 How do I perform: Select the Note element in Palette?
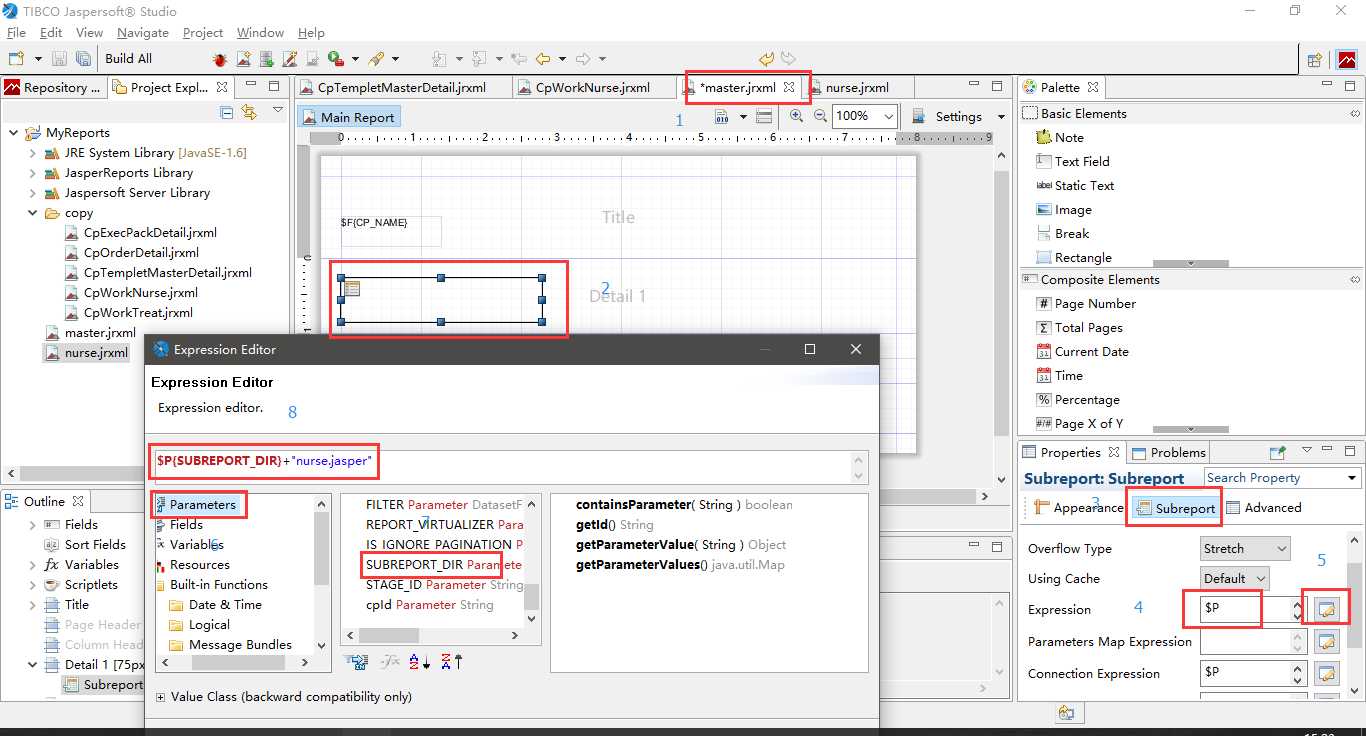(1060, 137)
